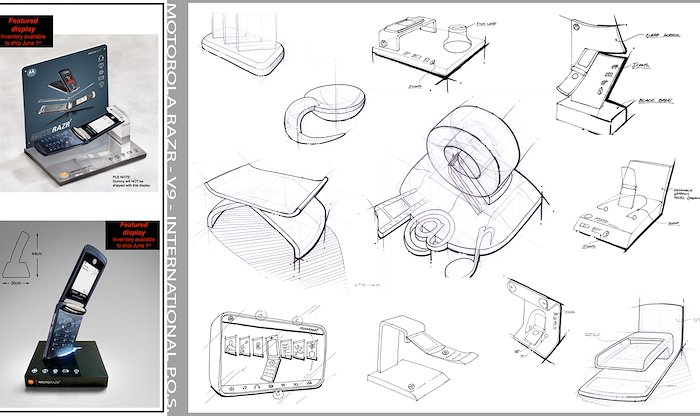Select the large ring shape in the central sketch
This screenshot has width=700, height=416.
(473, 153)
